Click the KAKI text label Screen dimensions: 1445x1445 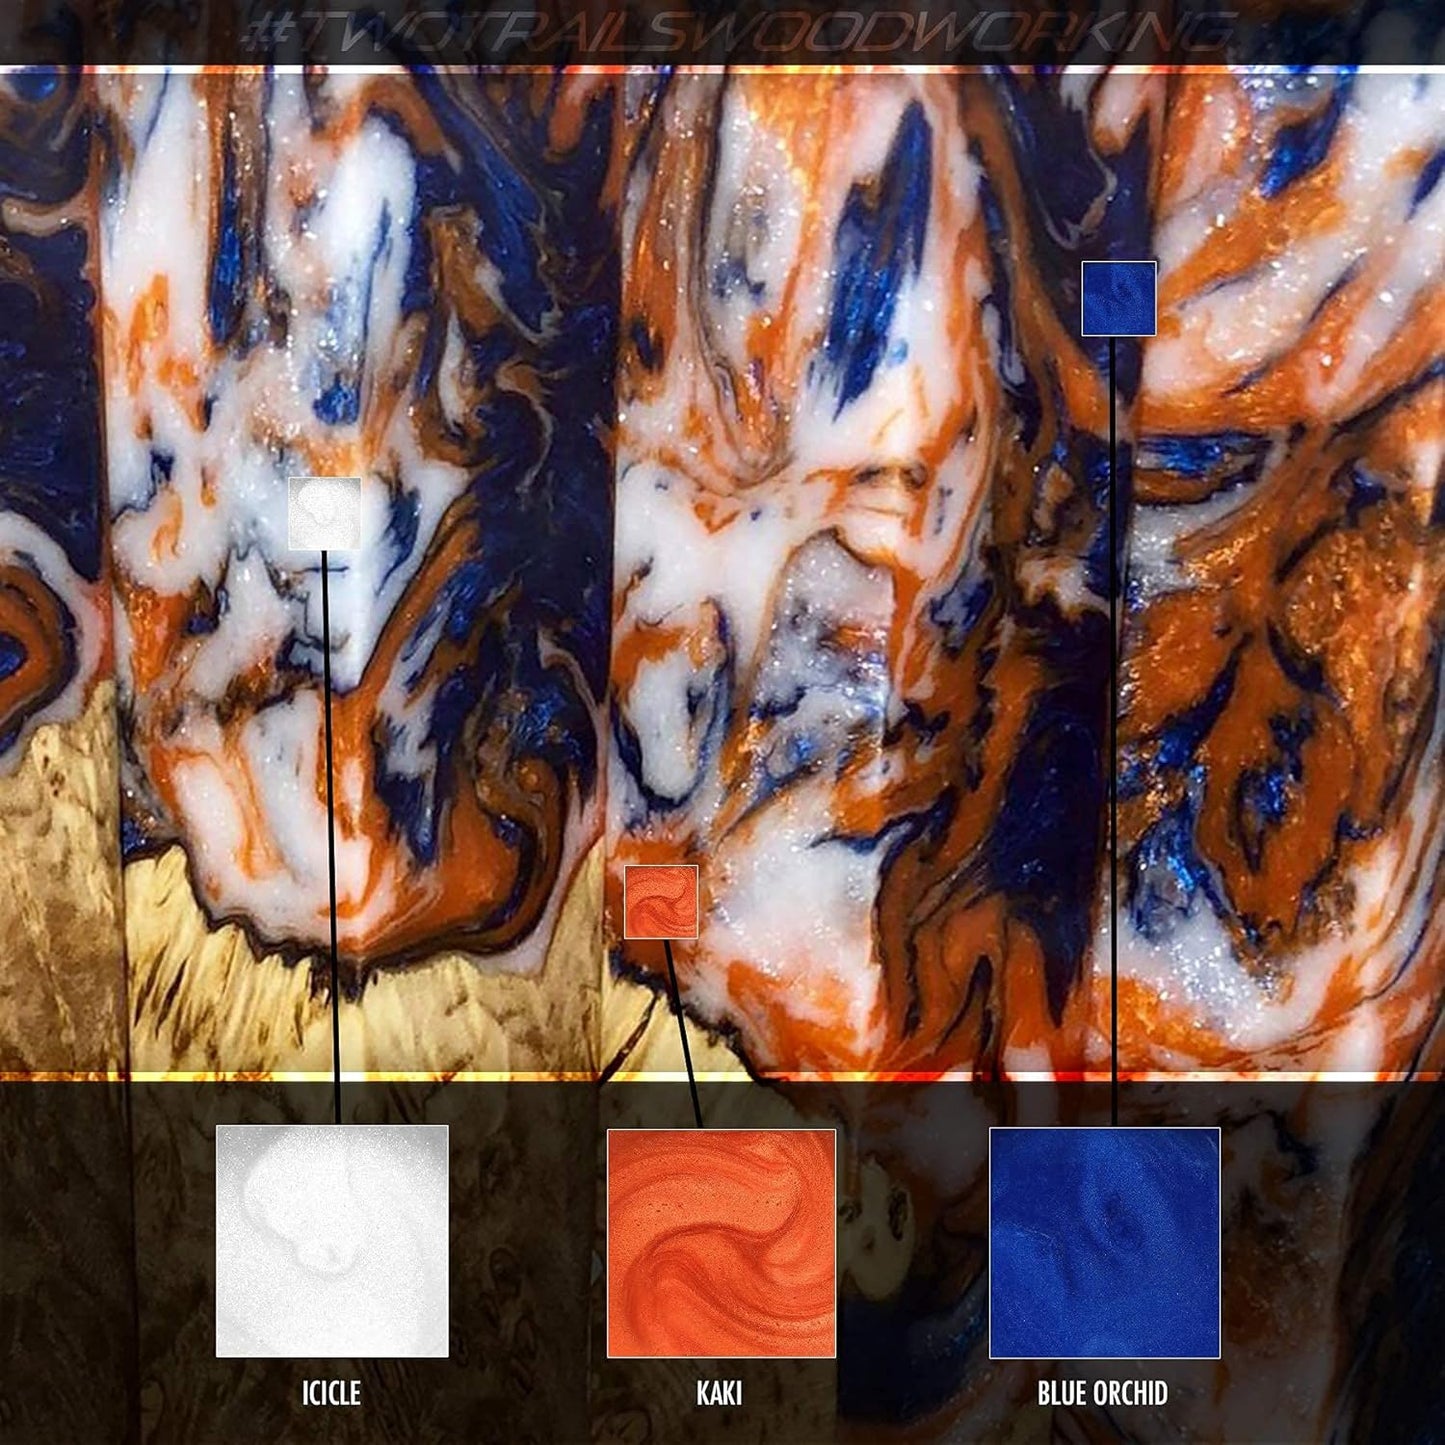click(x=719, y=1393)
